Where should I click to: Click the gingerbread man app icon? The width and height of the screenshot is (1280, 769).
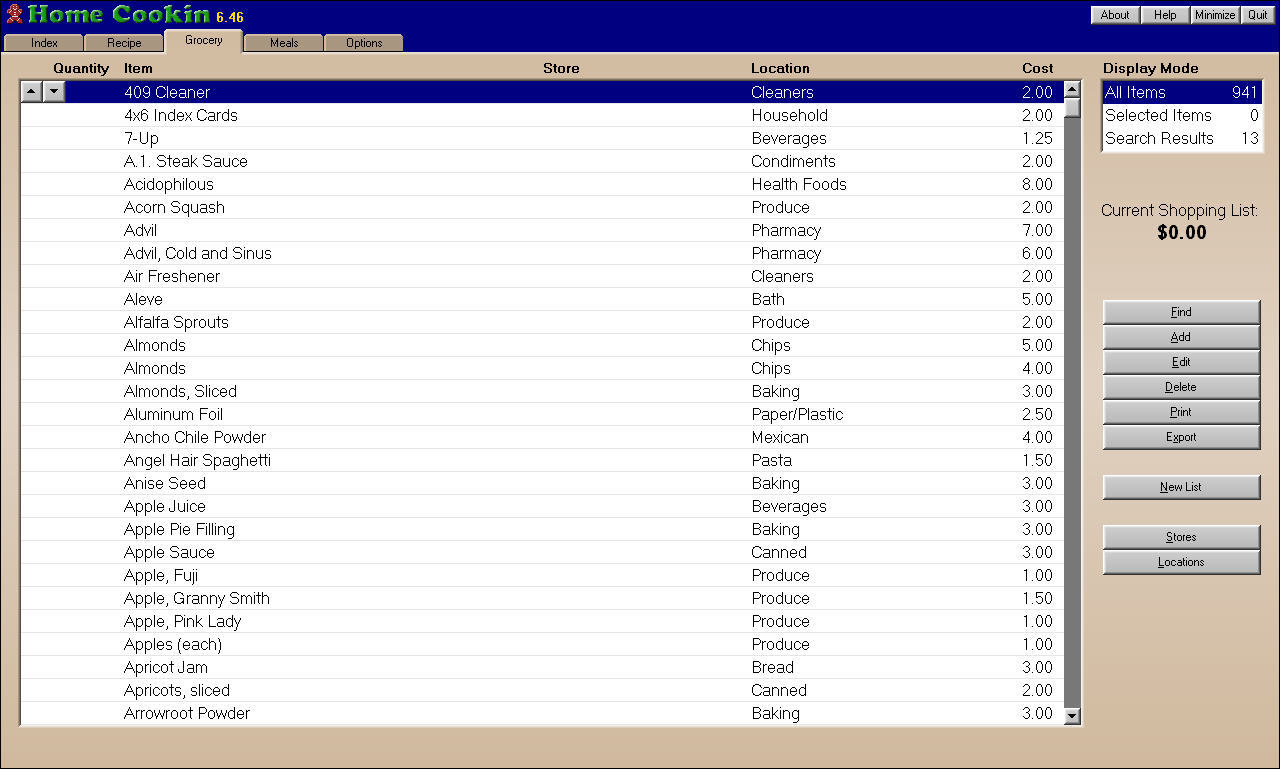(x=14, y=14)
